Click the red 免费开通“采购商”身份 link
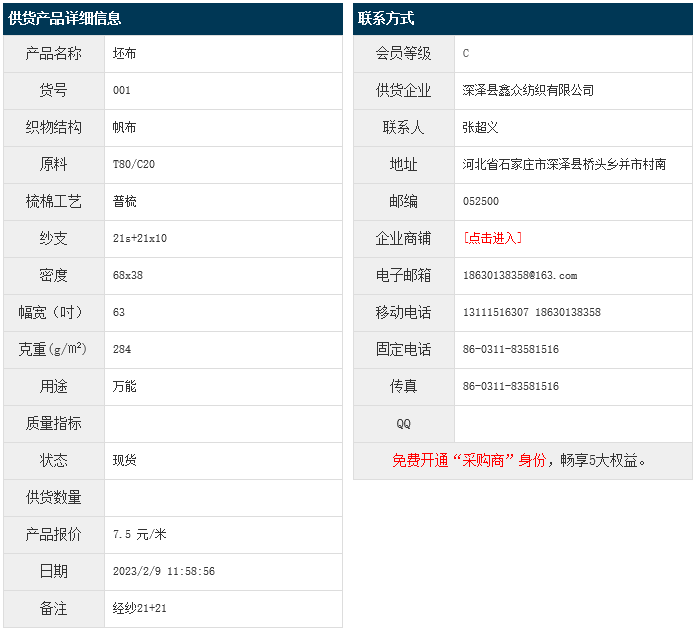The height and width of the screenshot is (631, 697). pos(469,461)
